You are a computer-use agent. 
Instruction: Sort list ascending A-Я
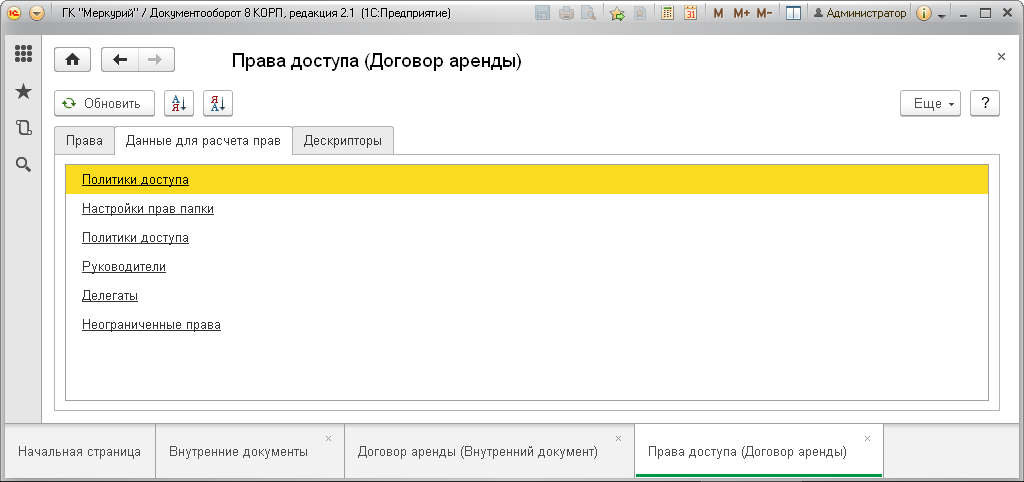(178, 103)
